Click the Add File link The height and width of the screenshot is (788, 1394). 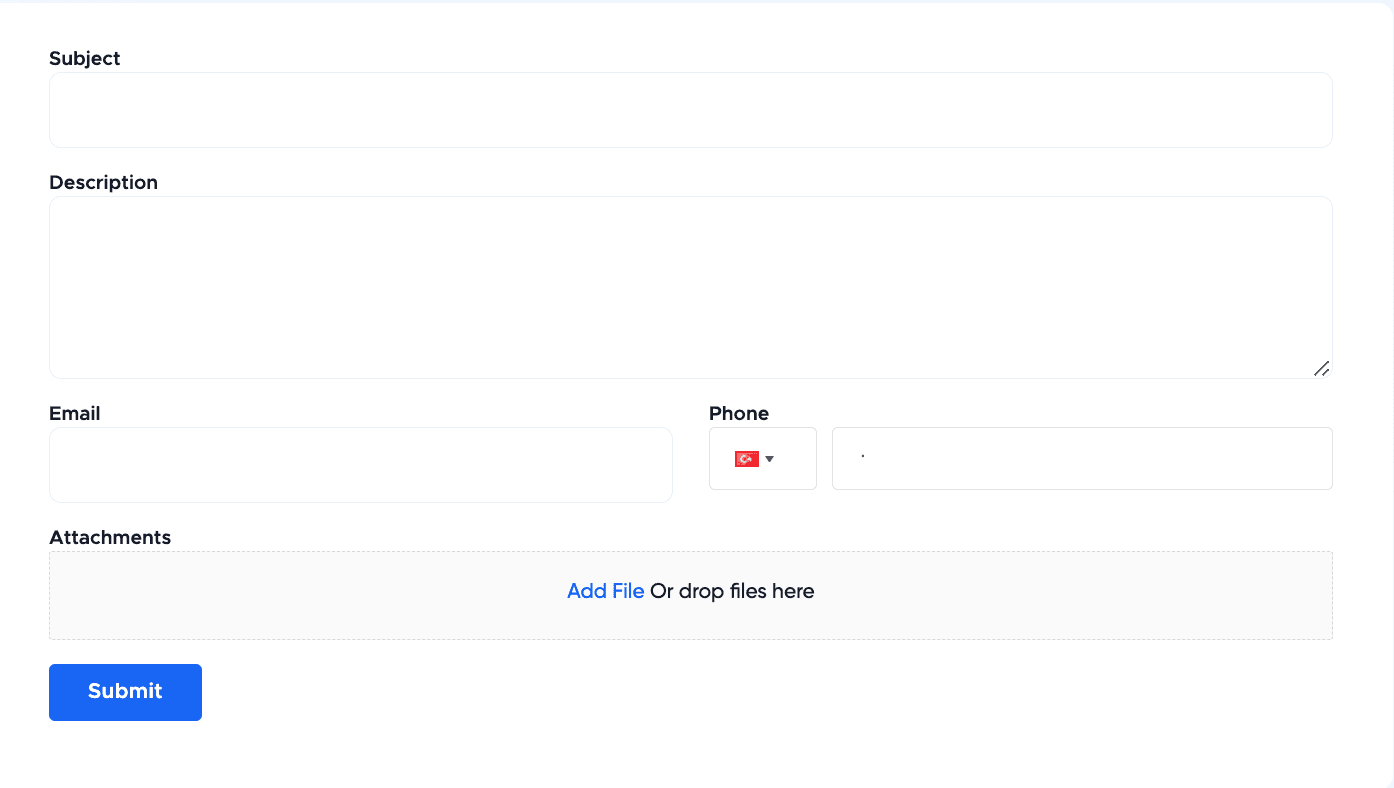pyautogui.click(x=605, y=591)
